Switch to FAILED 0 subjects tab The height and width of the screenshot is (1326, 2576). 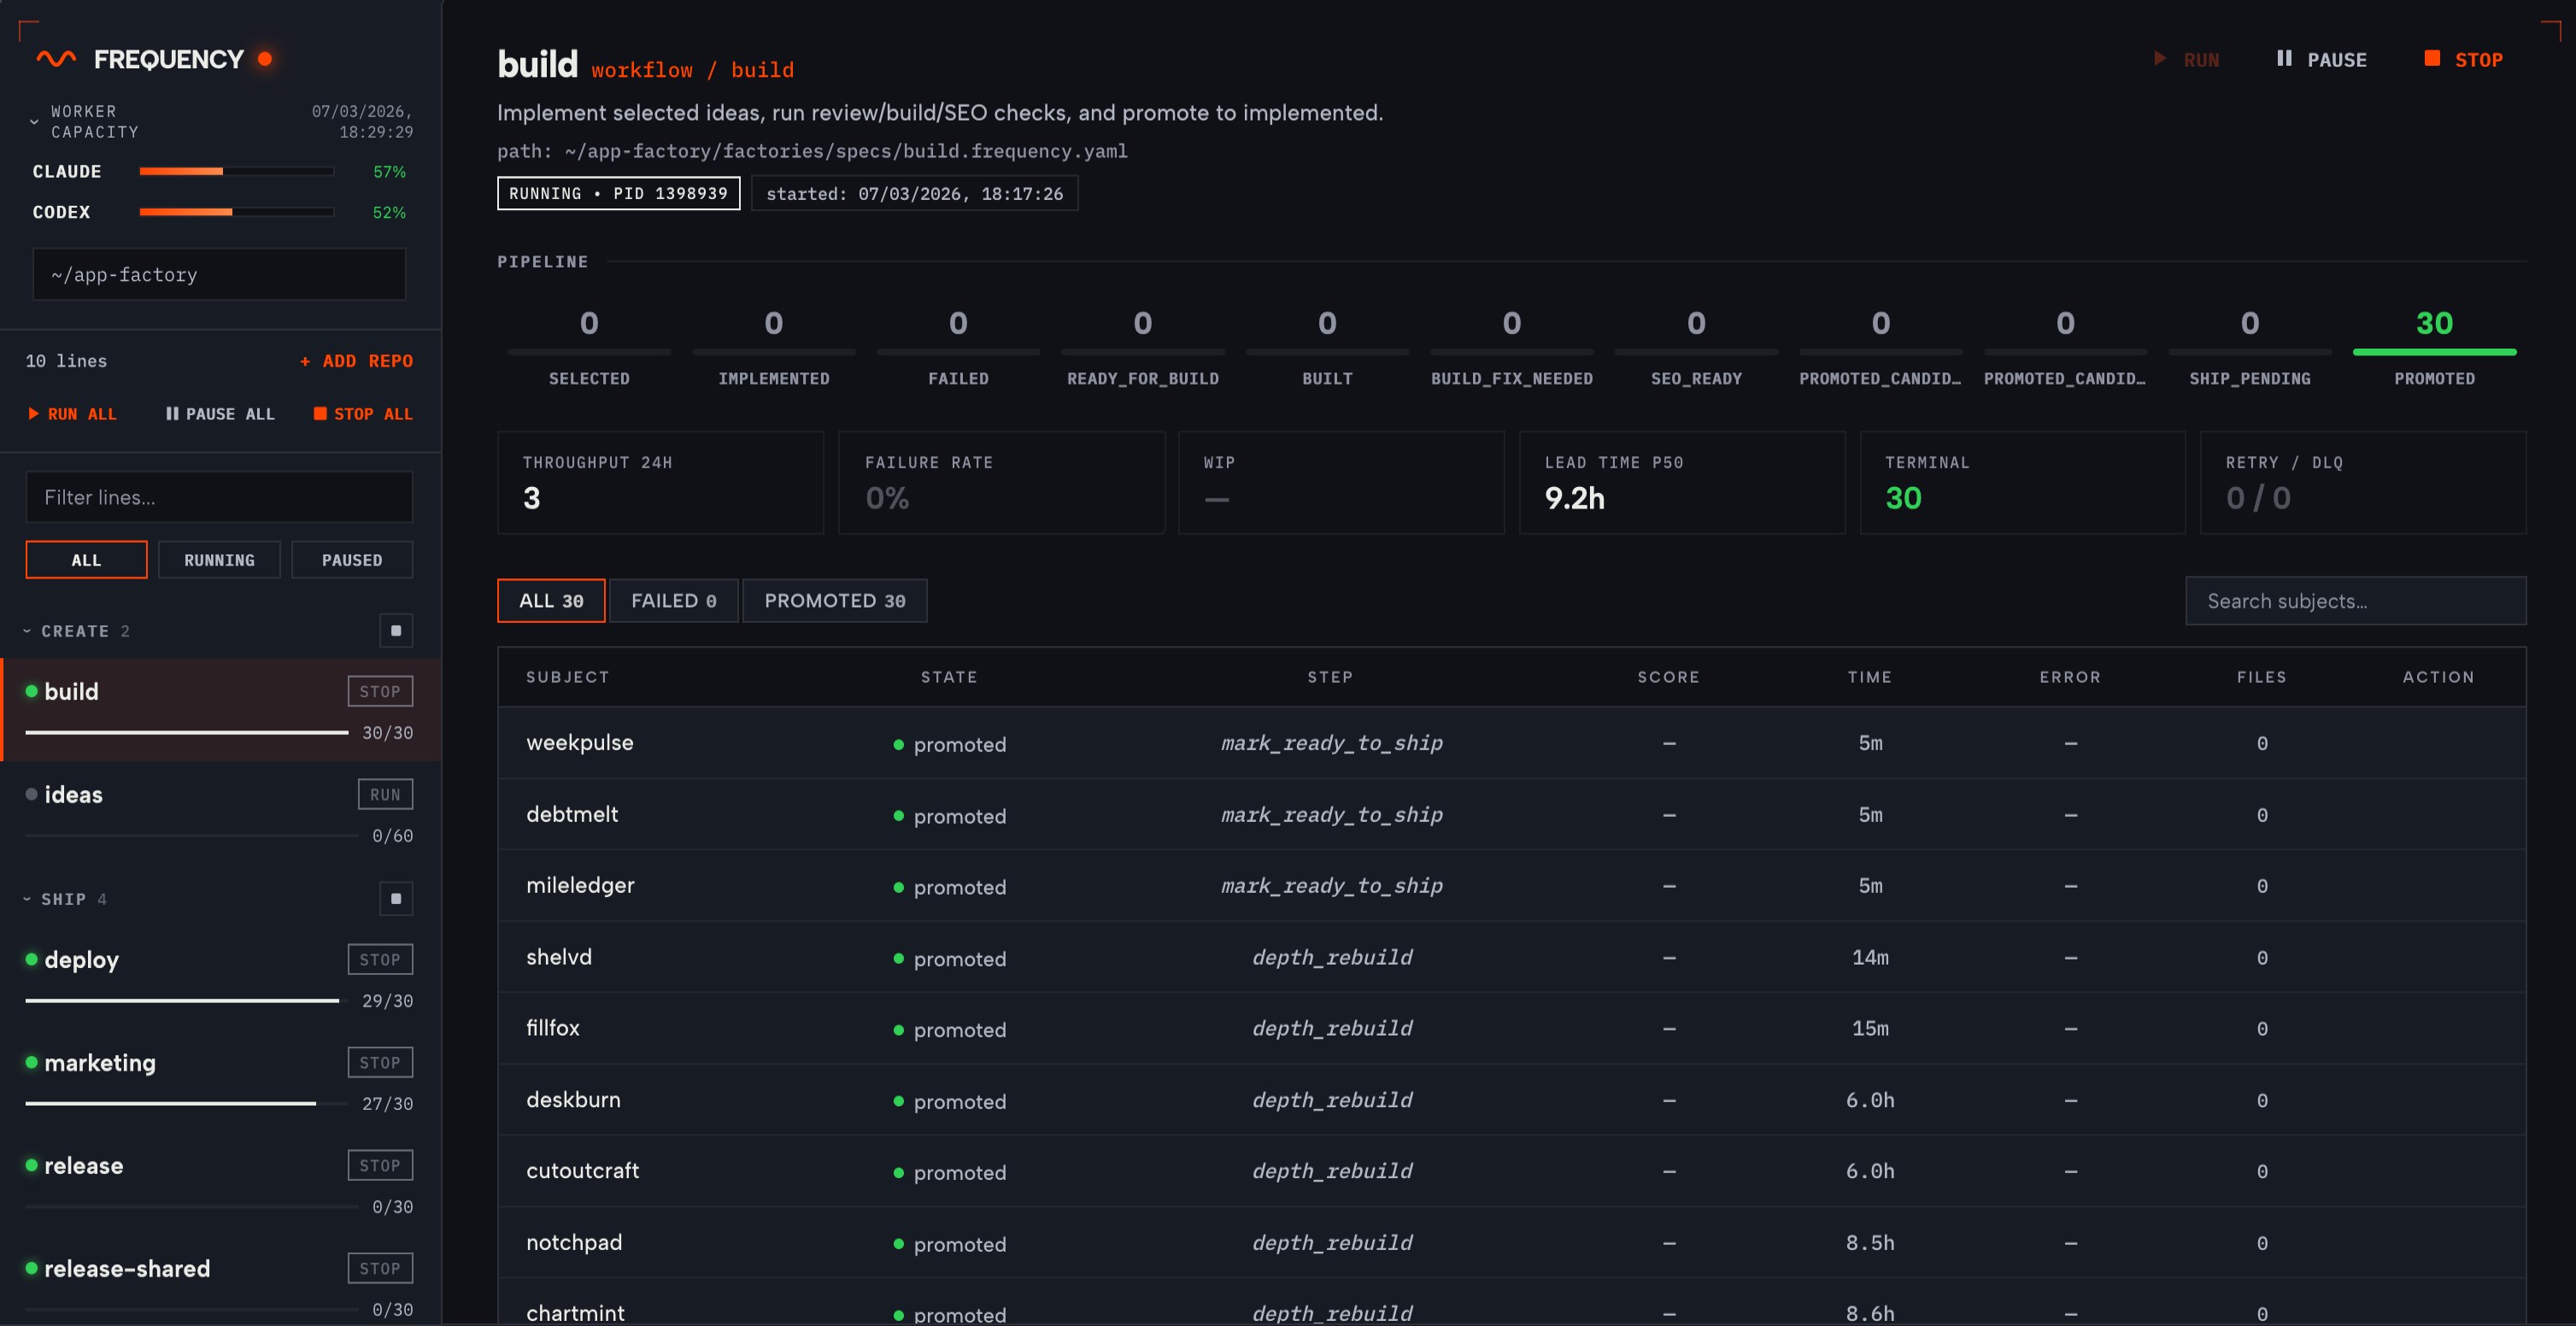(673, 601)
